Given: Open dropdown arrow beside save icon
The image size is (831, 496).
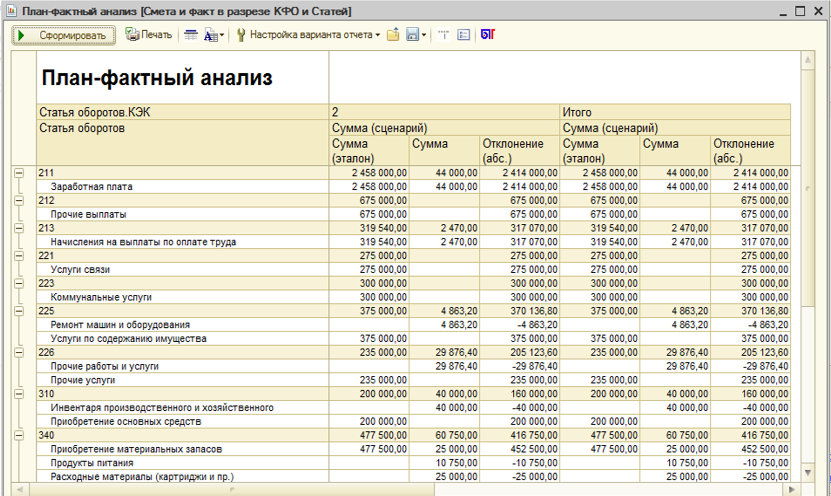Looking at the screenshot, I should 425,35.
